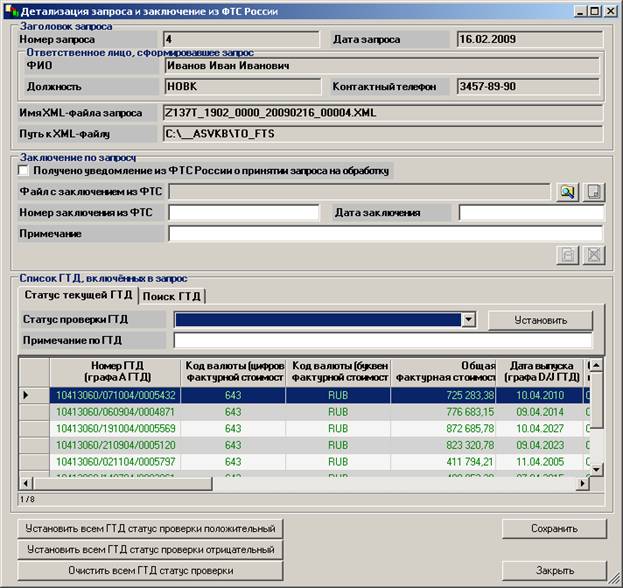Click the cancel icon under the Примечание field
The image size is (623, 588).
click(x=594, y=255)
